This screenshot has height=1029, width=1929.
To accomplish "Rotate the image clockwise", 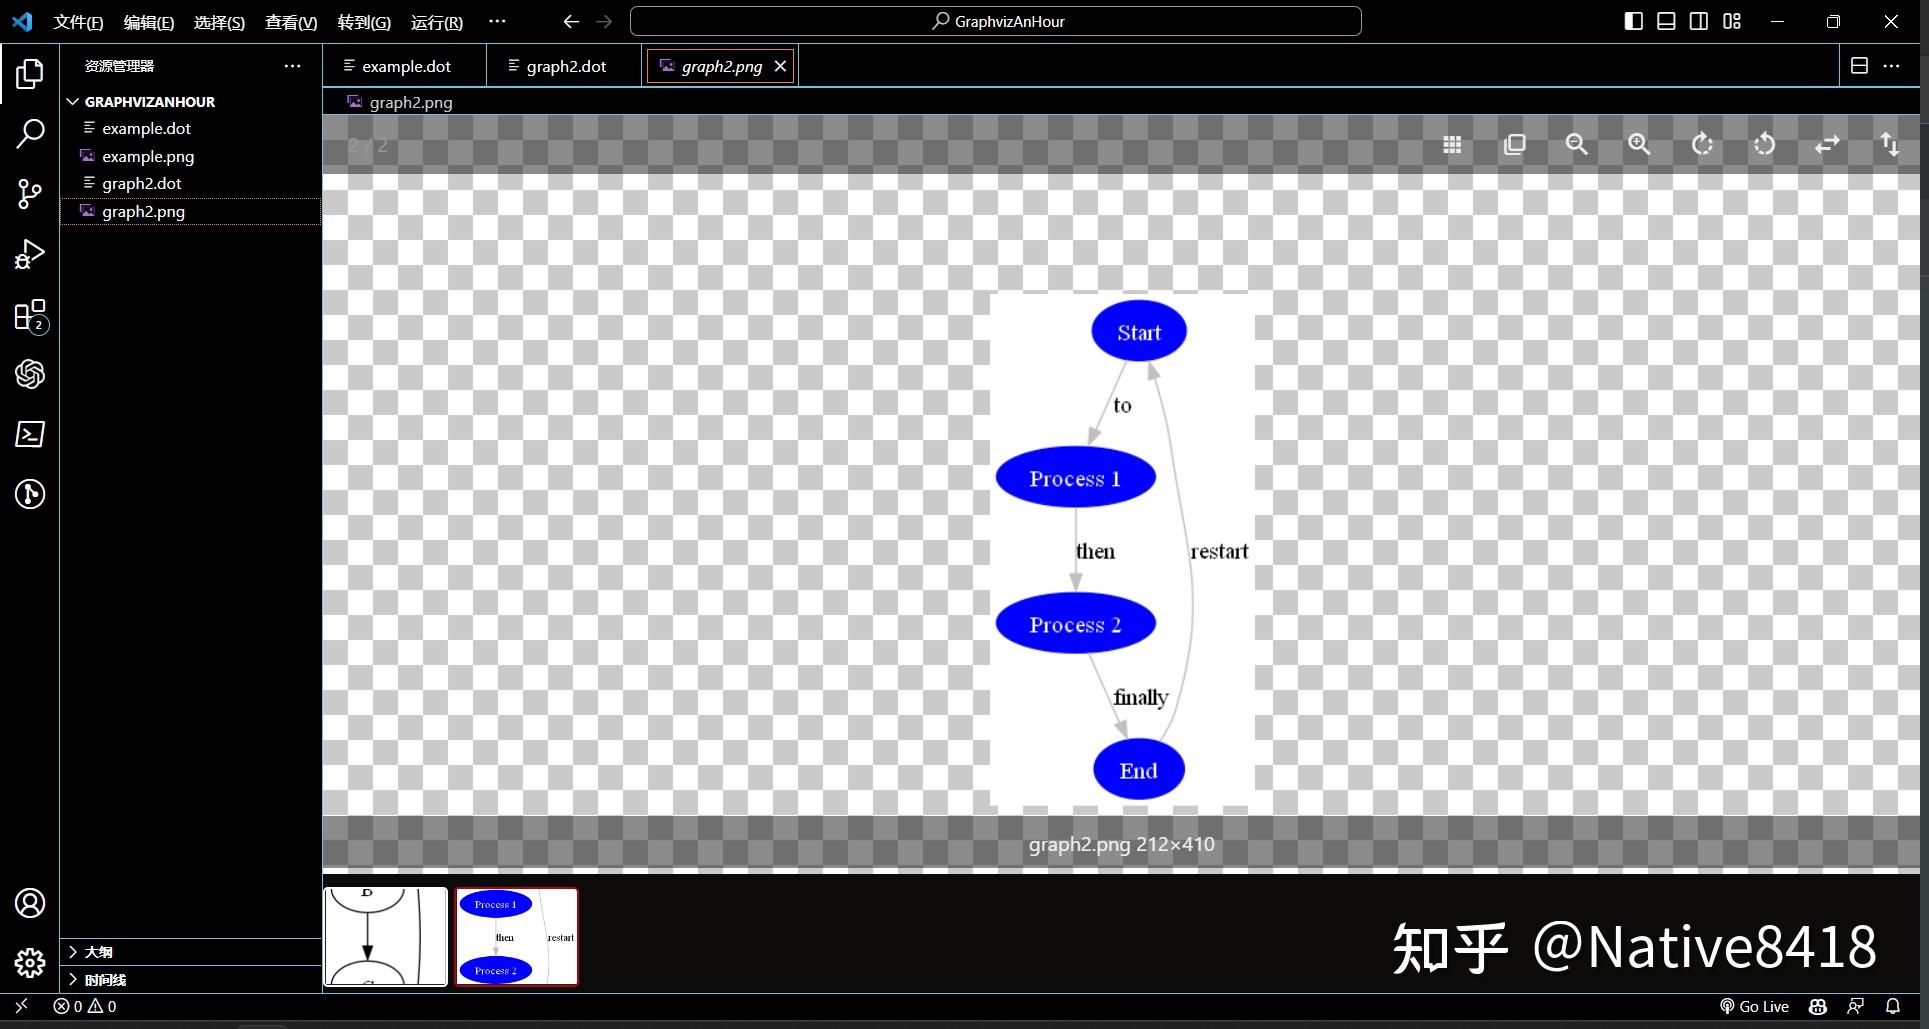I will pos(1702,144).
